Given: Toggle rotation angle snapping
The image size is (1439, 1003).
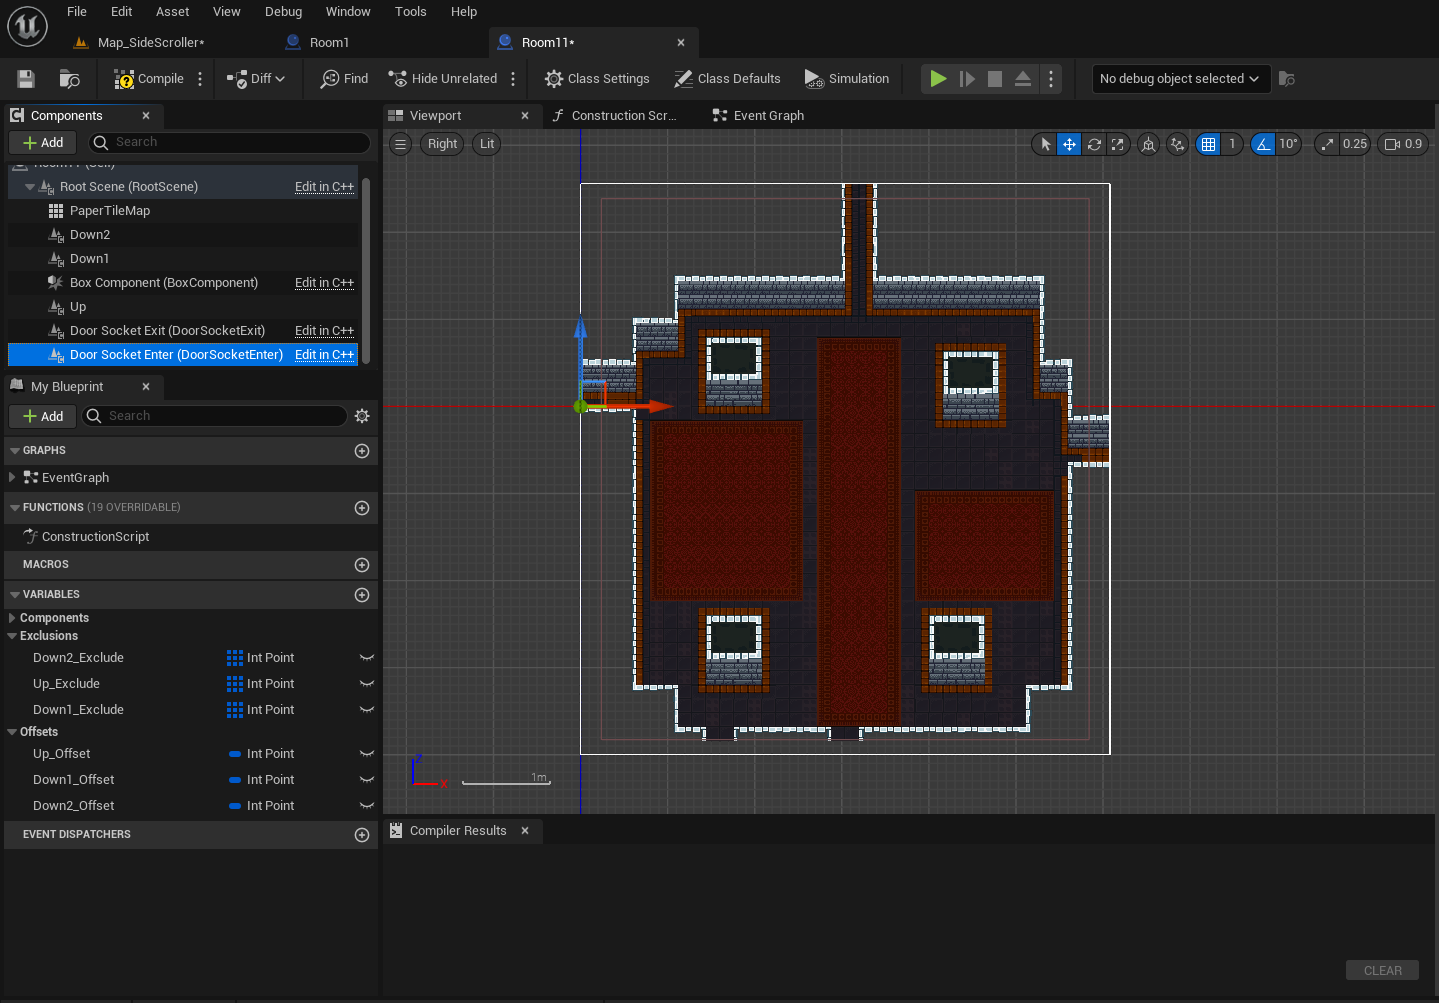Looking at the screenshot, I should click(1264, 144).
